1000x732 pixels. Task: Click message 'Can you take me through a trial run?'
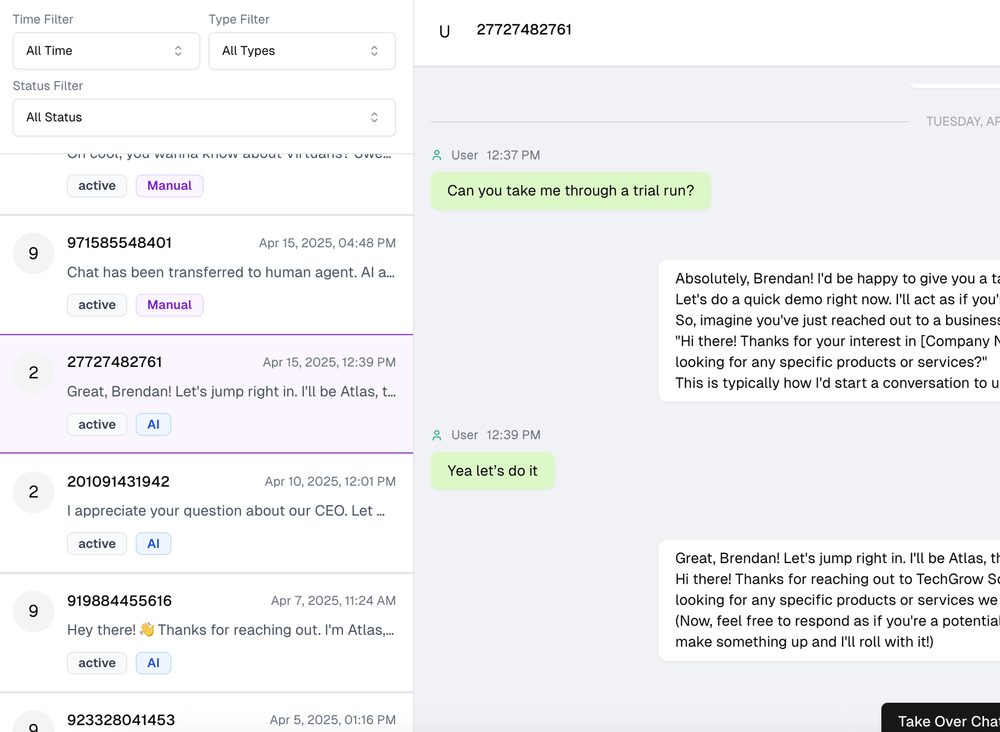pos(571,191)
